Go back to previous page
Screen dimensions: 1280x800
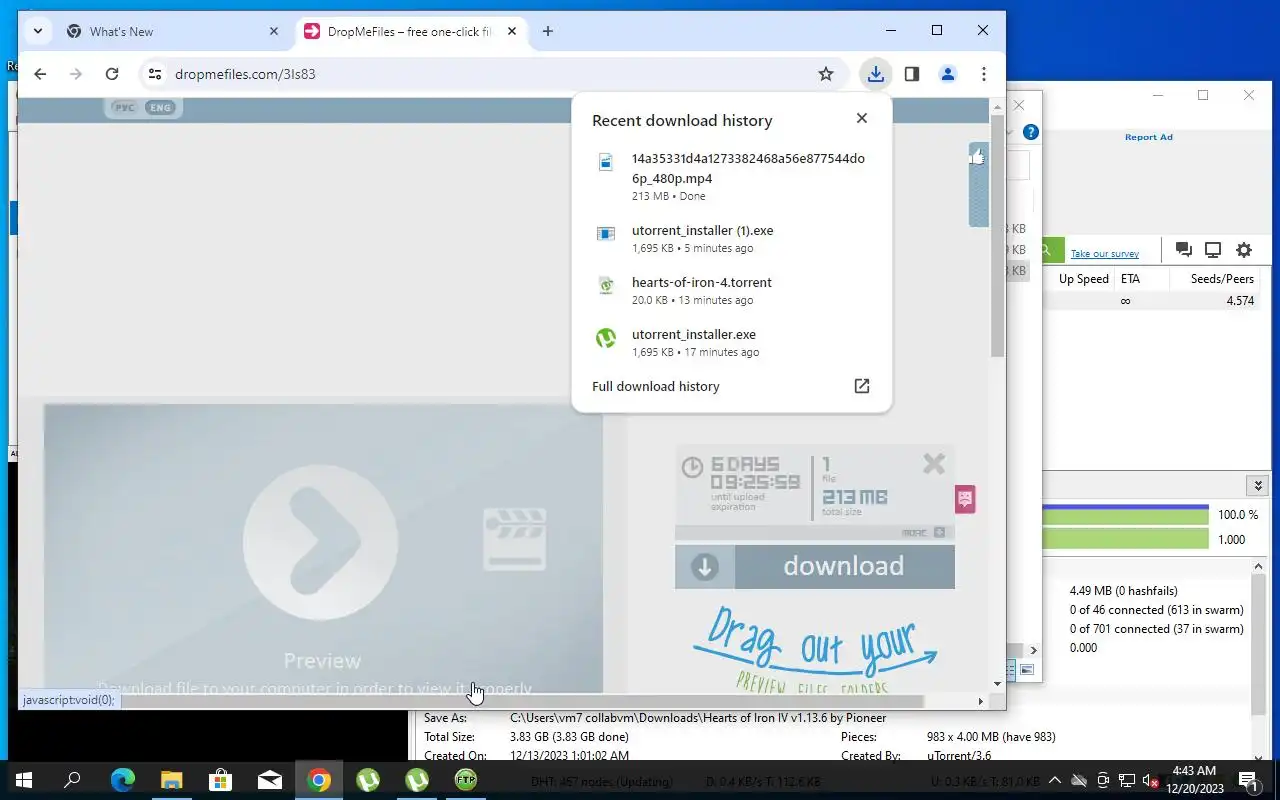click(x=40, y=74)
